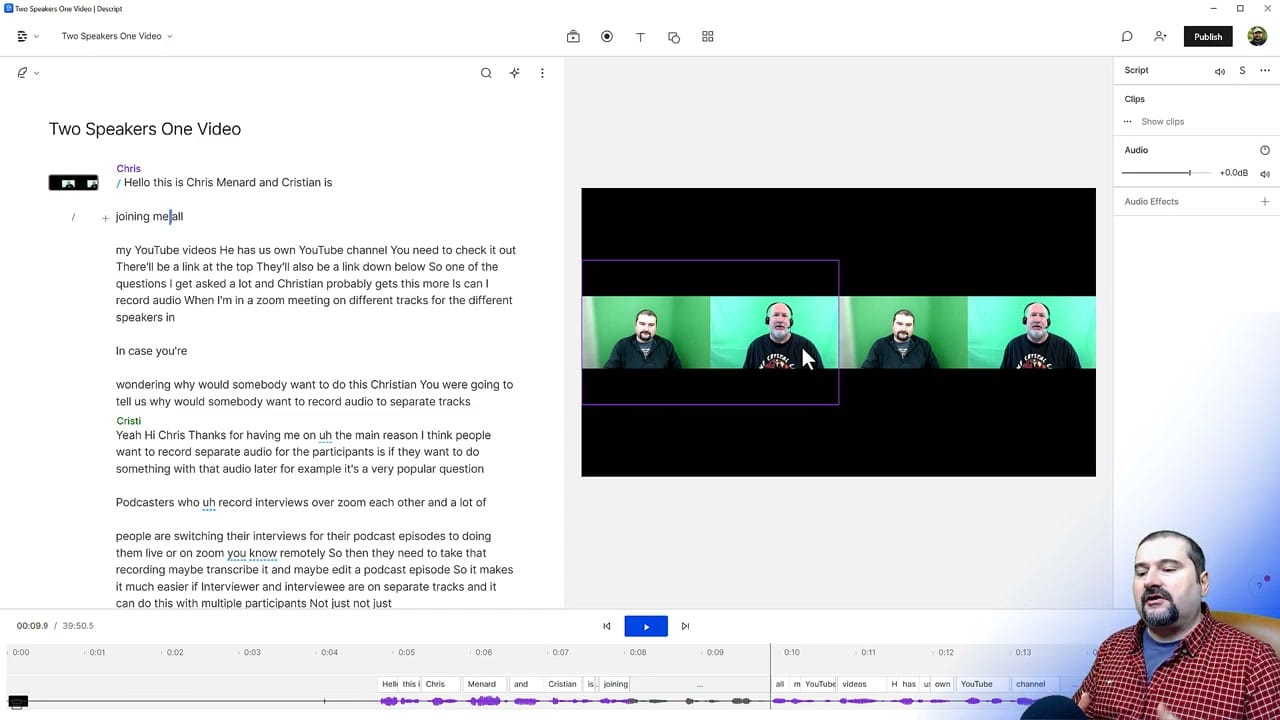Image resolution: width=1280 pixels, height=720 pixels.
Task: Click the writing quill icon top left
Action: tap(22, 72)
